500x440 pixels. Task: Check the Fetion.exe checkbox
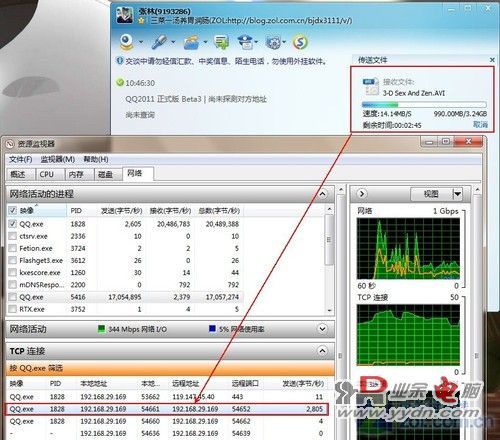(x=12, y=248)
